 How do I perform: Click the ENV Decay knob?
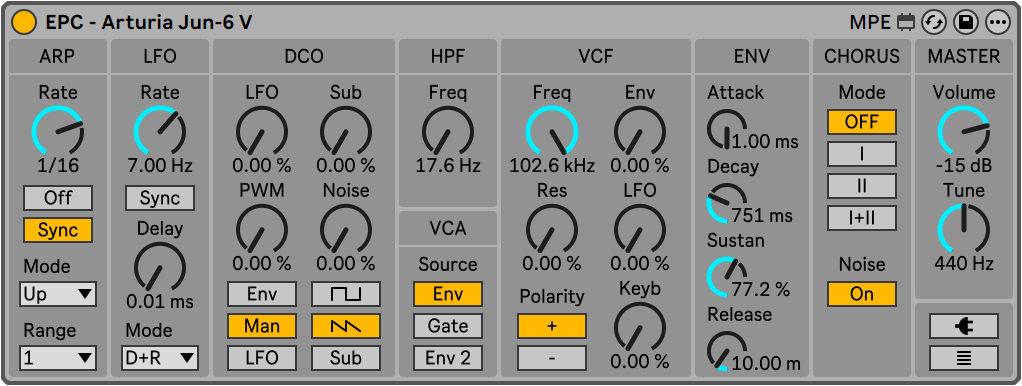click(727, 203)
